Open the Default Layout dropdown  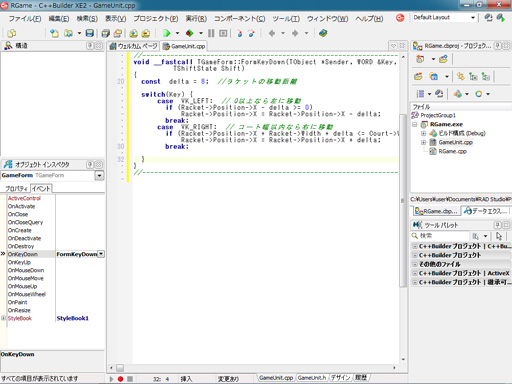pyautogui.click(x=473, y=18)
